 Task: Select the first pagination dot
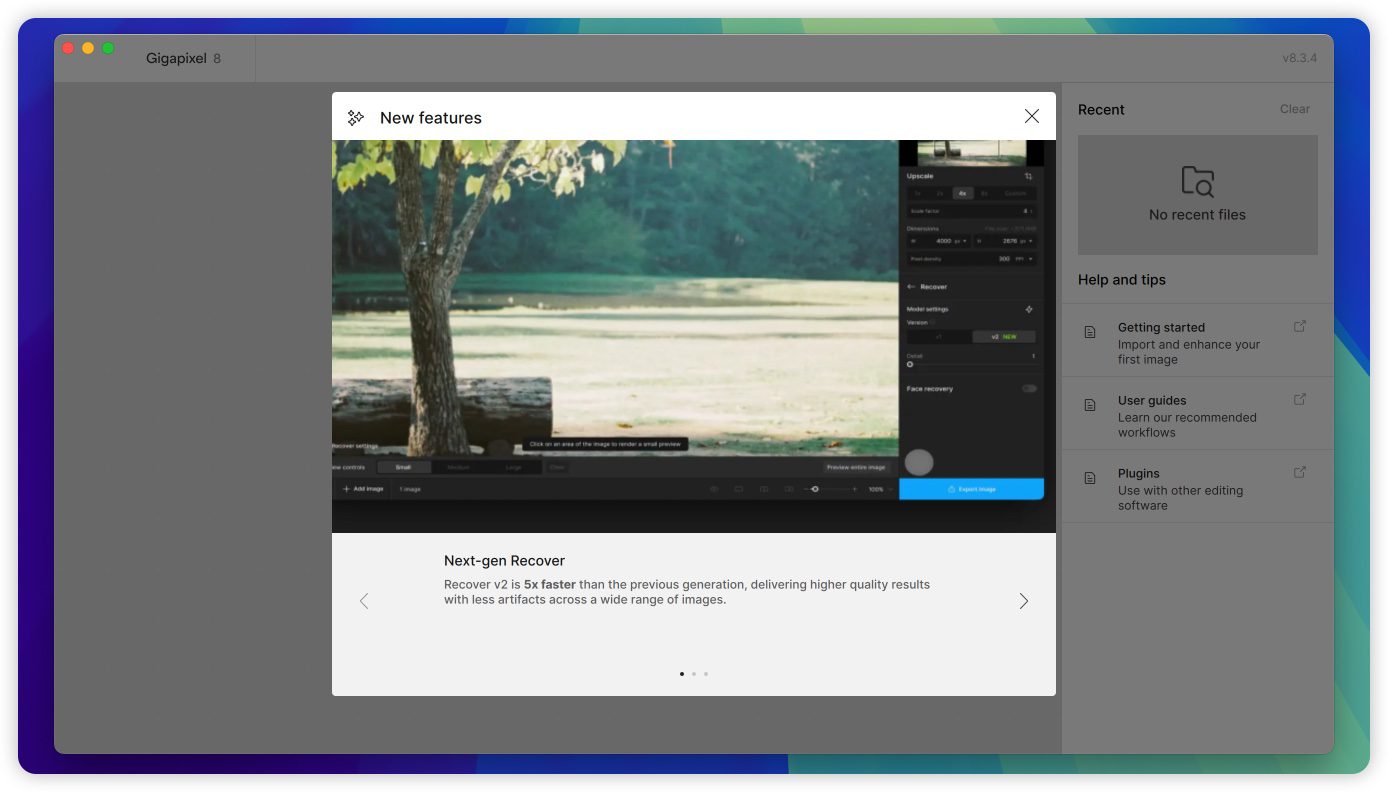pos(682,674)
